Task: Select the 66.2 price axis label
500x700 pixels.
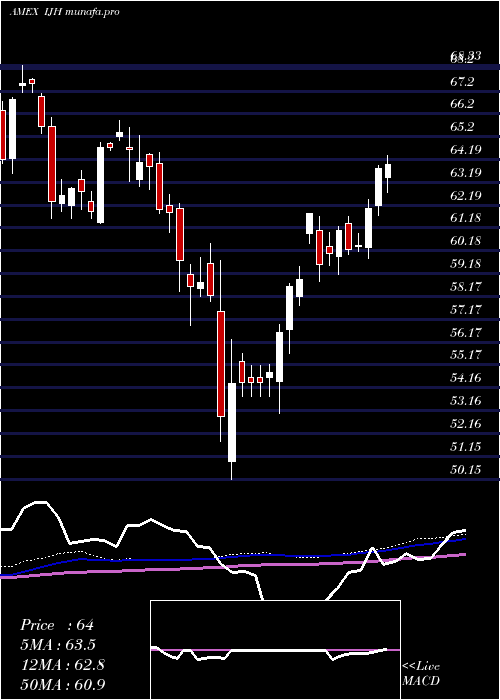Action: [462, 104]
